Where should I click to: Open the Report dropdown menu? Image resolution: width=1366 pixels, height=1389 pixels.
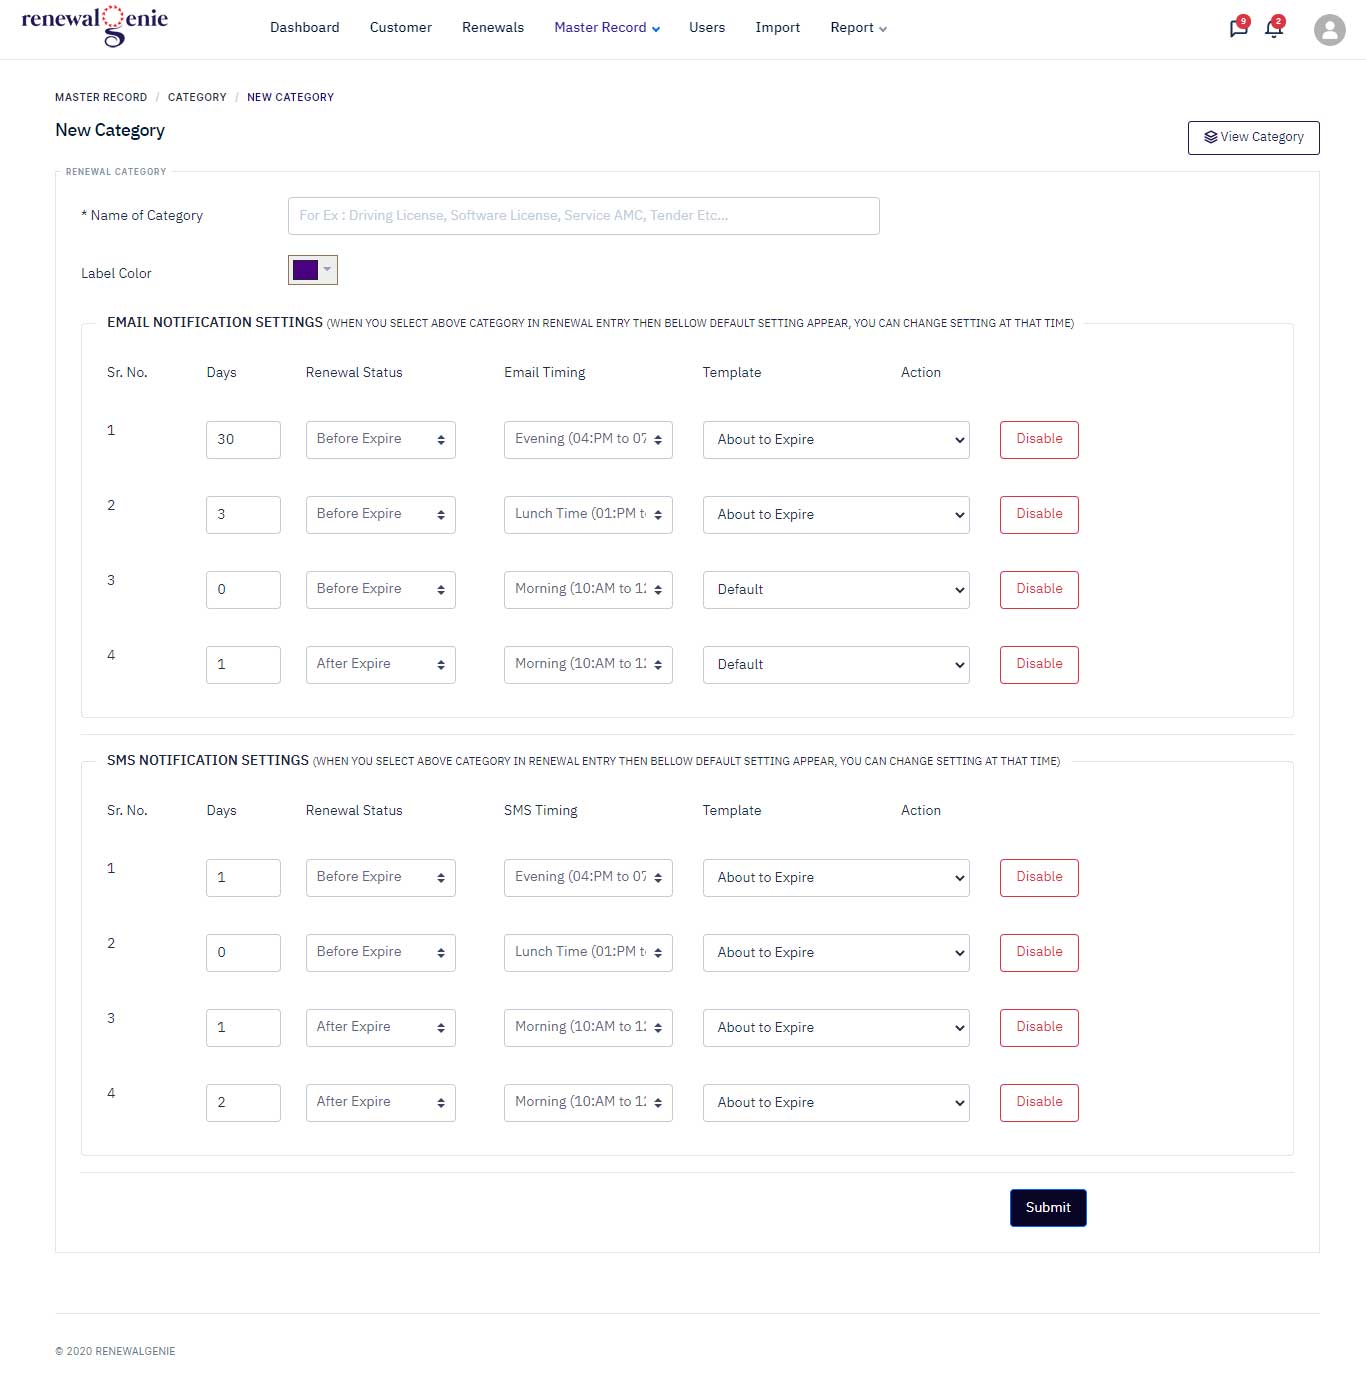coord(858,28)
